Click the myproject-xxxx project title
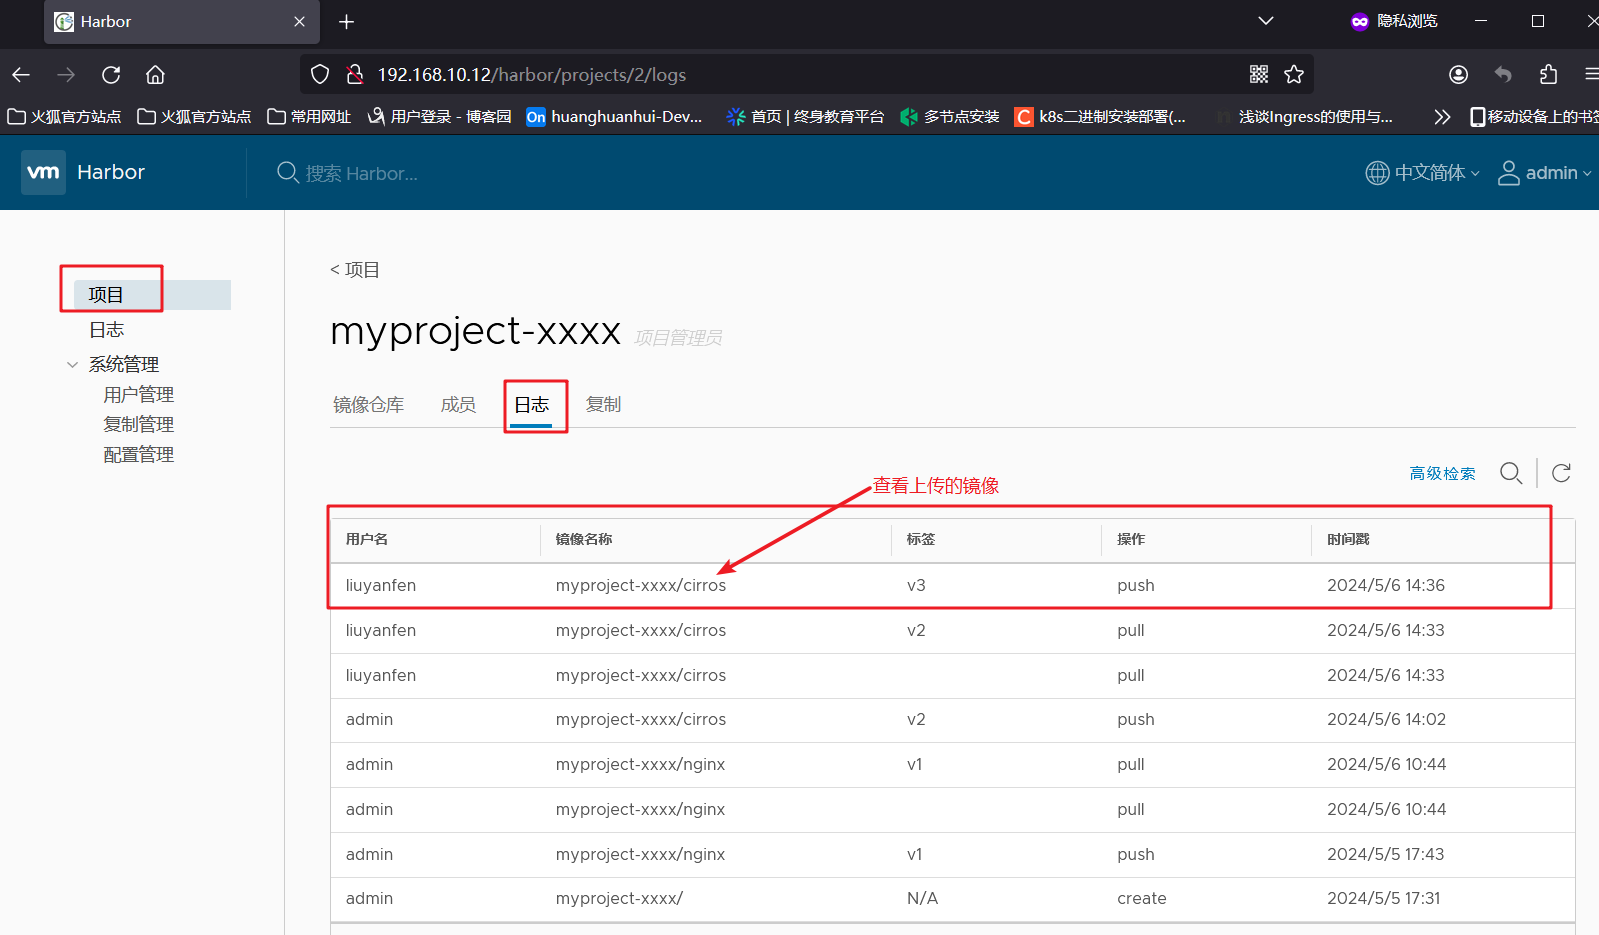Viewport: 1599px width, 935px height. tap(475, 331)
